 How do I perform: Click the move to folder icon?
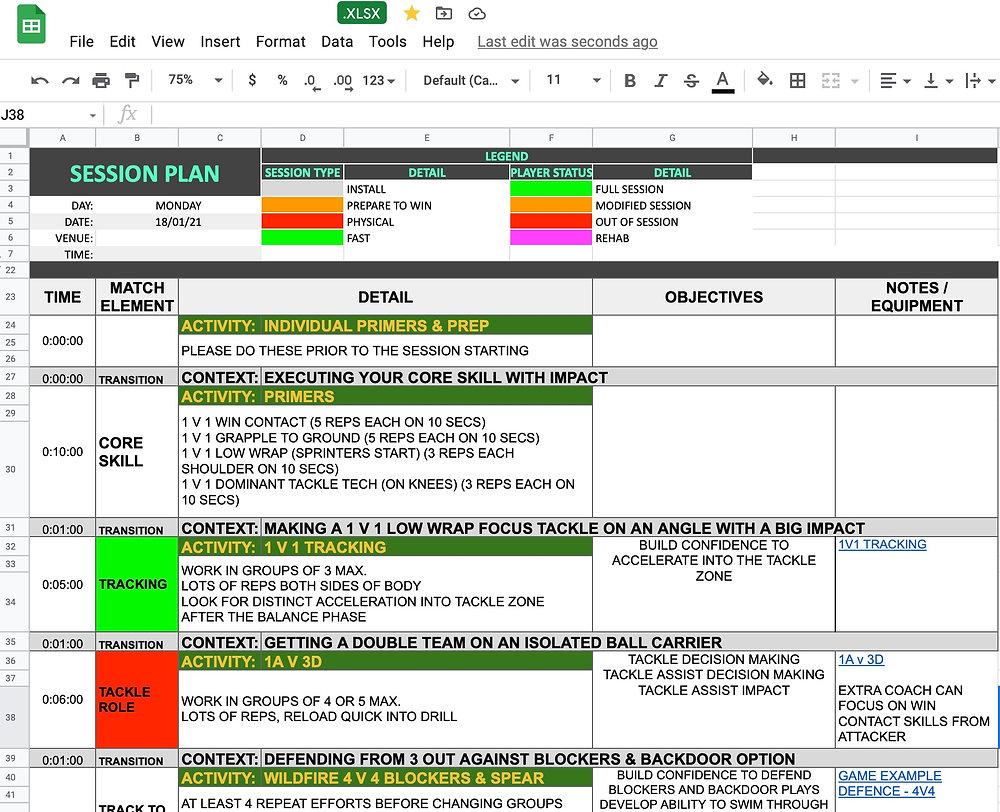tap(444, 13)
